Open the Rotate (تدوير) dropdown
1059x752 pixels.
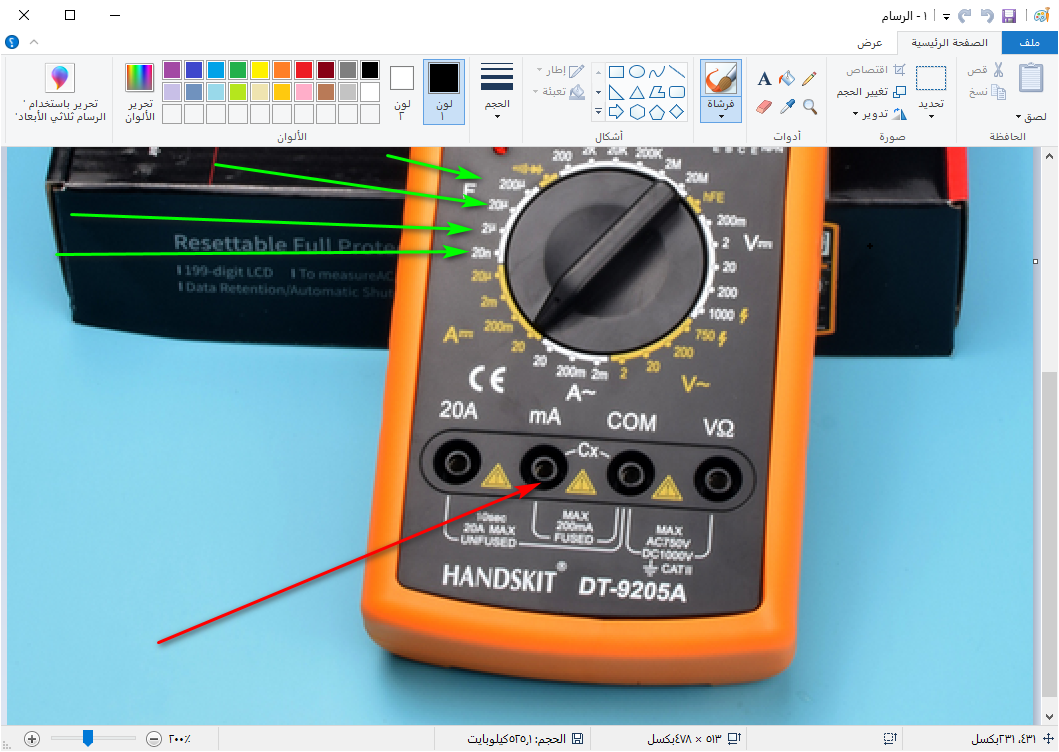[879, 114]
